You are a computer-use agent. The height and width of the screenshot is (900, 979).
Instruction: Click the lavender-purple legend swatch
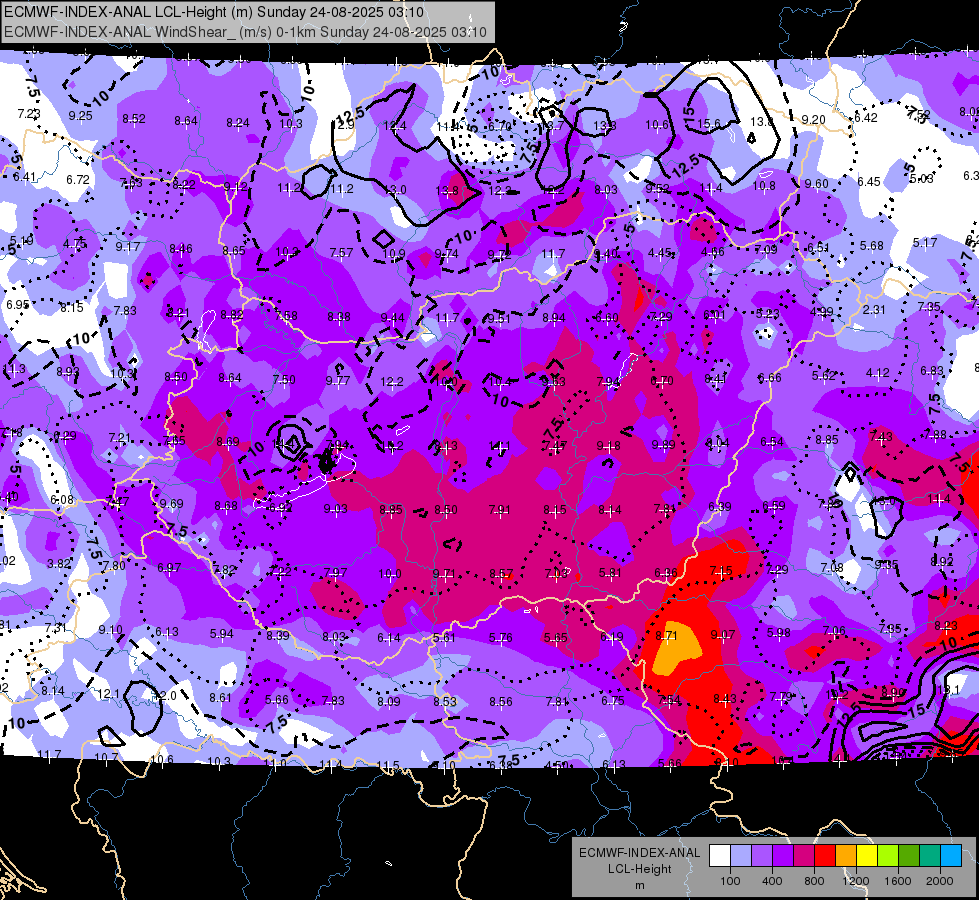click(x=762, y=856)
